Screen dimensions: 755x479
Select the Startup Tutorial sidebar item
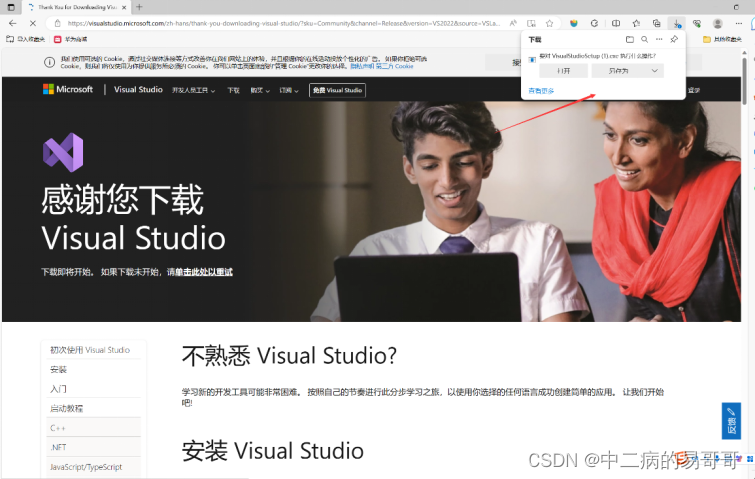(x=67, y=408)
